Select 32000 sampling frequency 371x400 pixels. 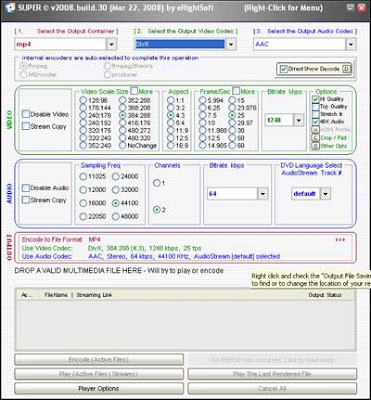pyautogui.click(x=115, y=190)
